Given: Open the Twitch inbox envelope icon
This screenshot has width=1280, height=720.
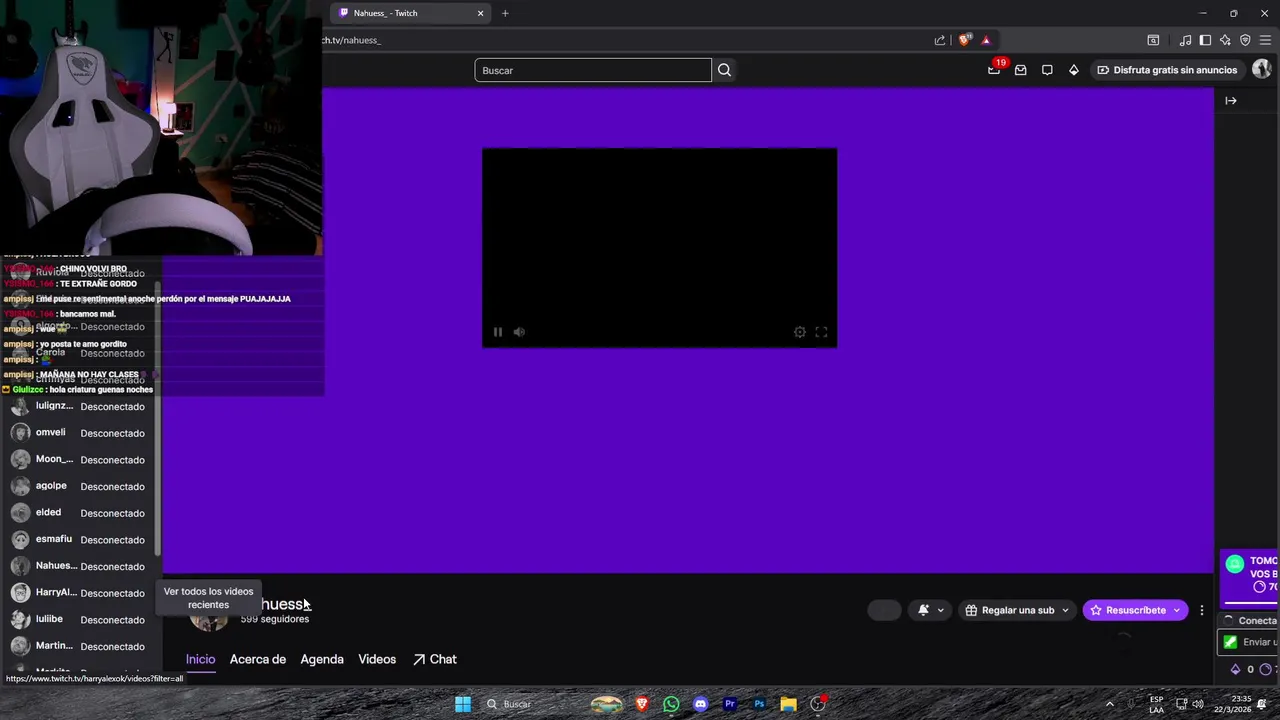Looking at the screenshot, I should click(x=1020, y=70).
